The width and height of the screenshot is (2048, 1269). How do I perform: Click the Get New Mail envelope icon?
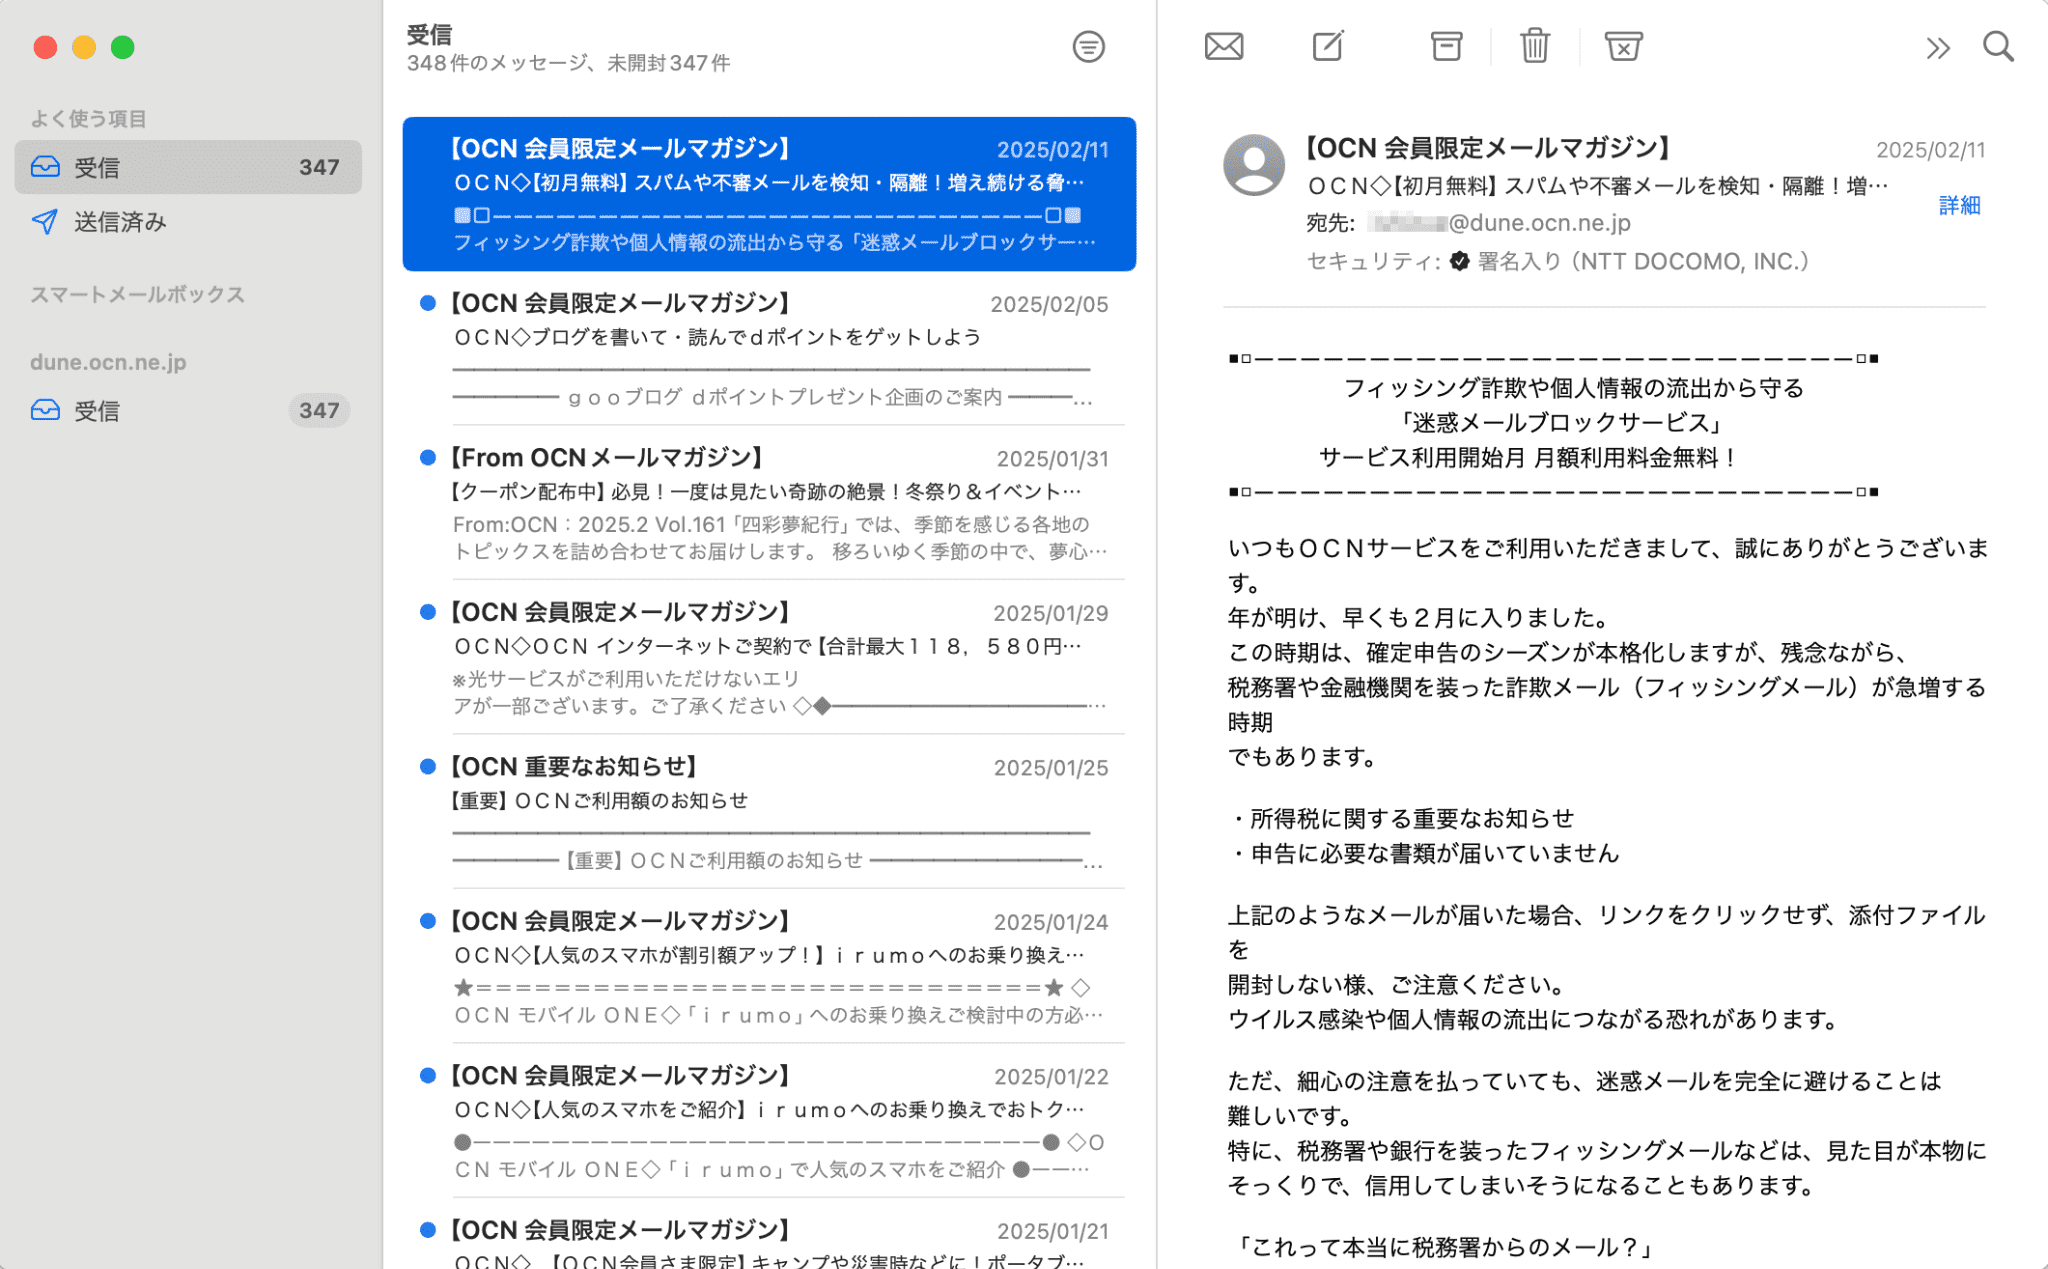click(x=1223, y=47)
